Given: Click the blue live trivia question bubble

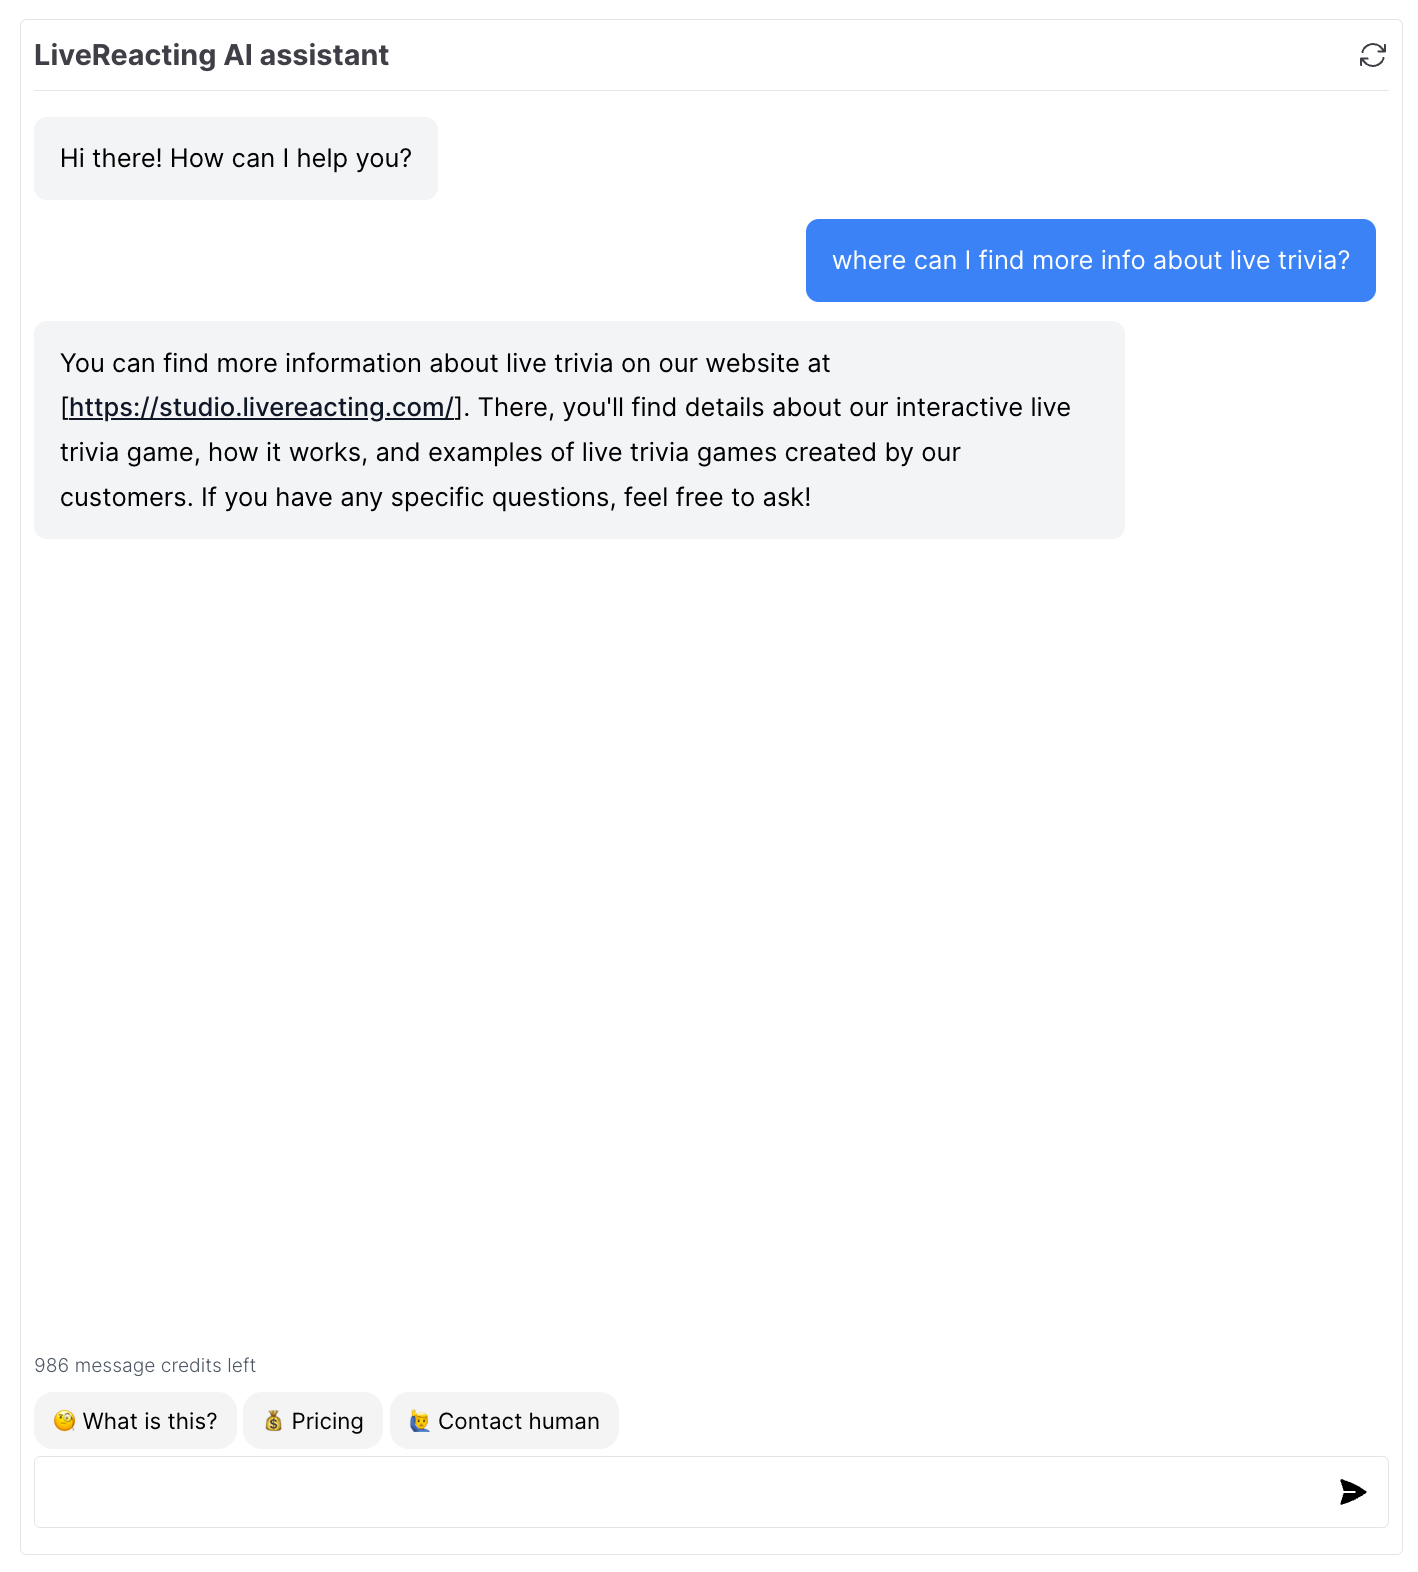Looking at the screenshot, I should (1091, 261).
